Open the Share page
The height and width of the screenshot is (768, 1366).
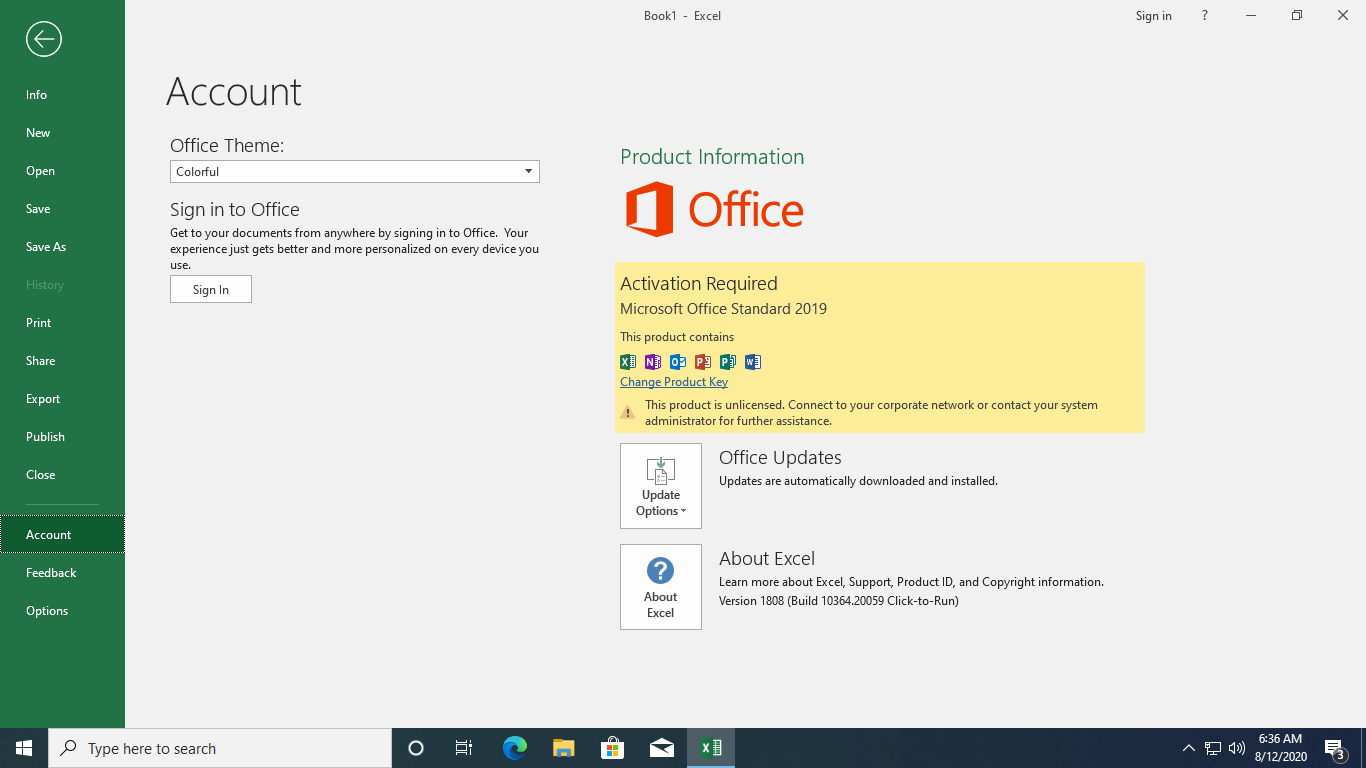(62, 361)
